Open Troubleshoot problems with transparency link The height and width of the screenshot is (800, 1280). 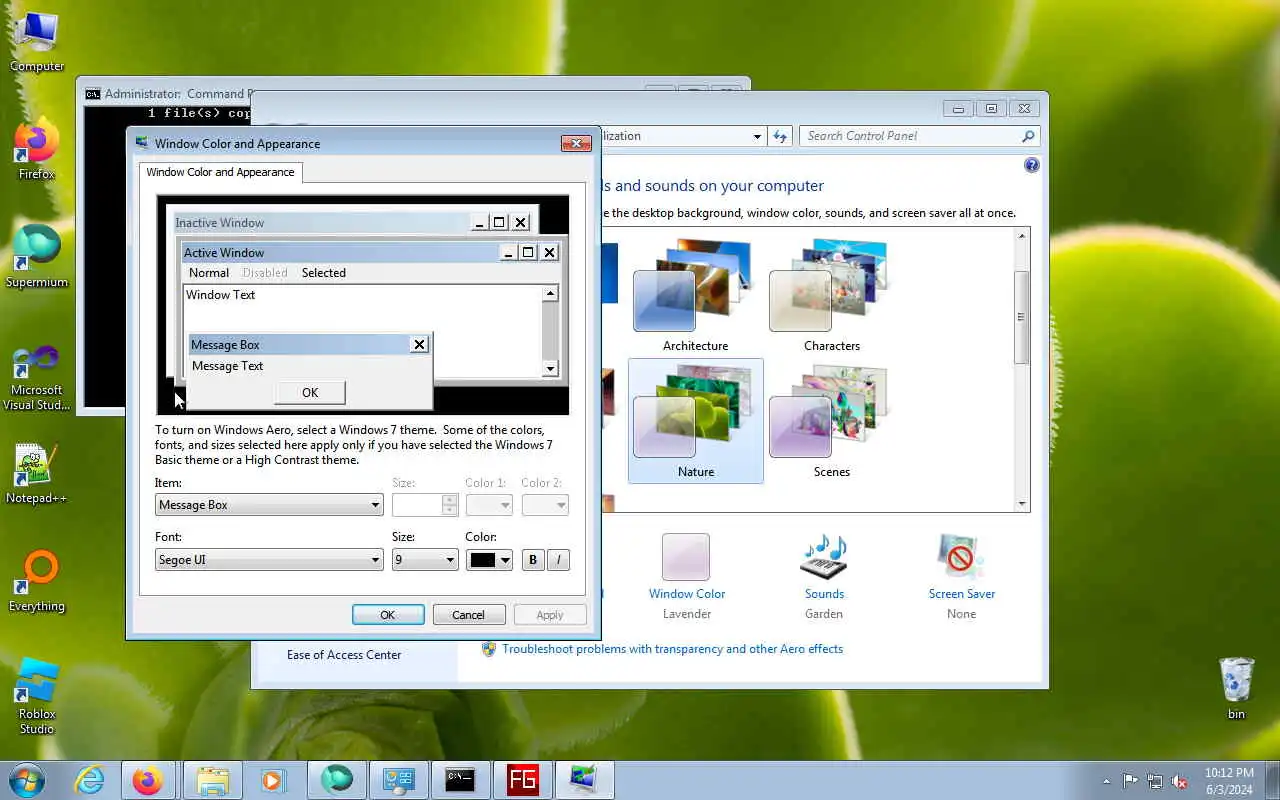(x=672, y=649)
